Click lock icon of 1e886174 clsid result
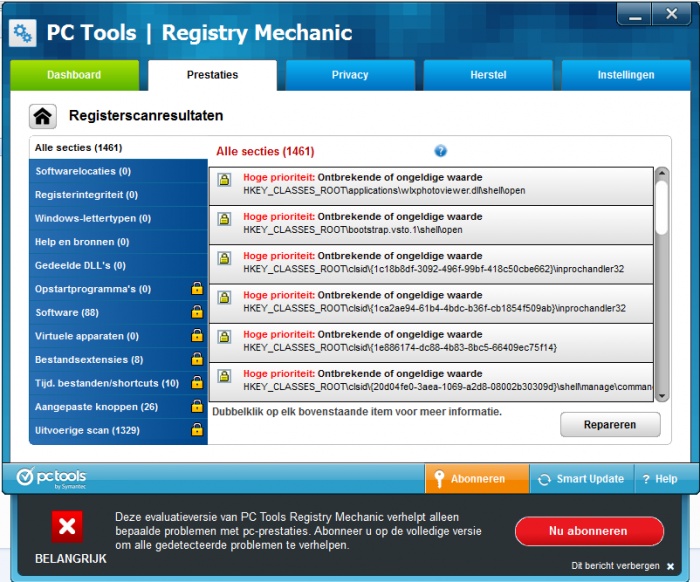 pos(224,337)
